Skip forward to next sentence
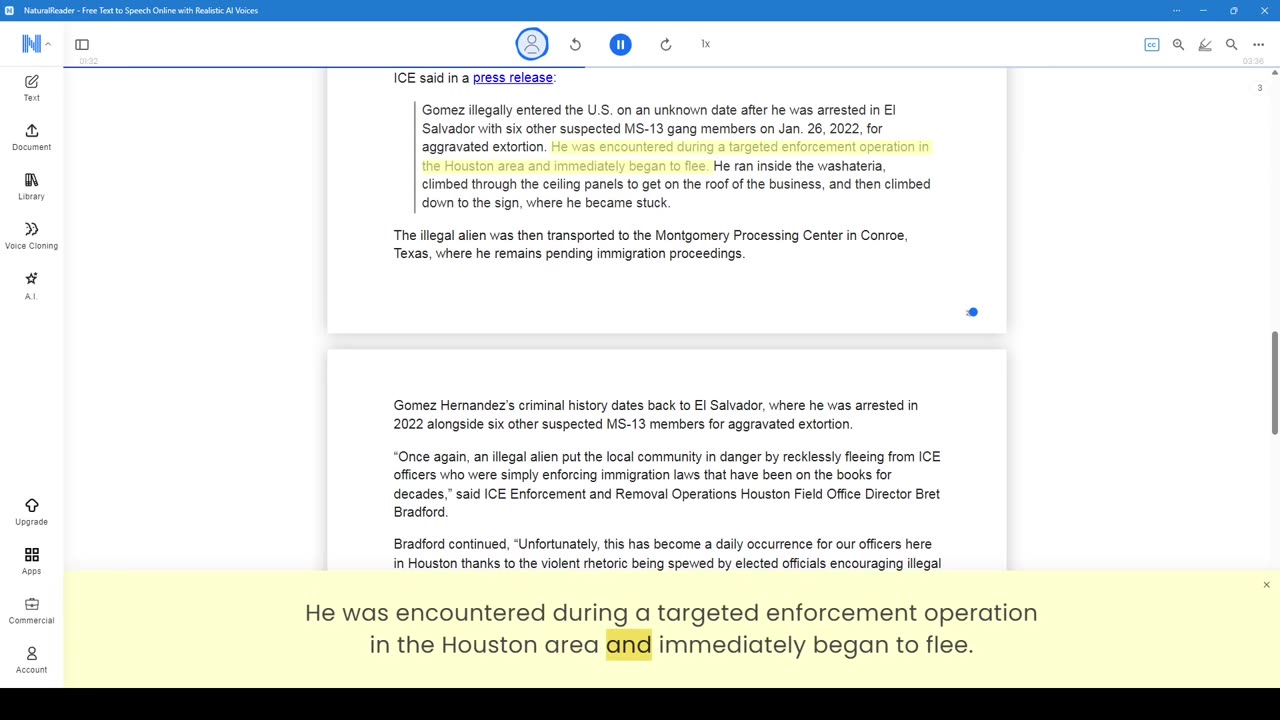 pos(666,44)
